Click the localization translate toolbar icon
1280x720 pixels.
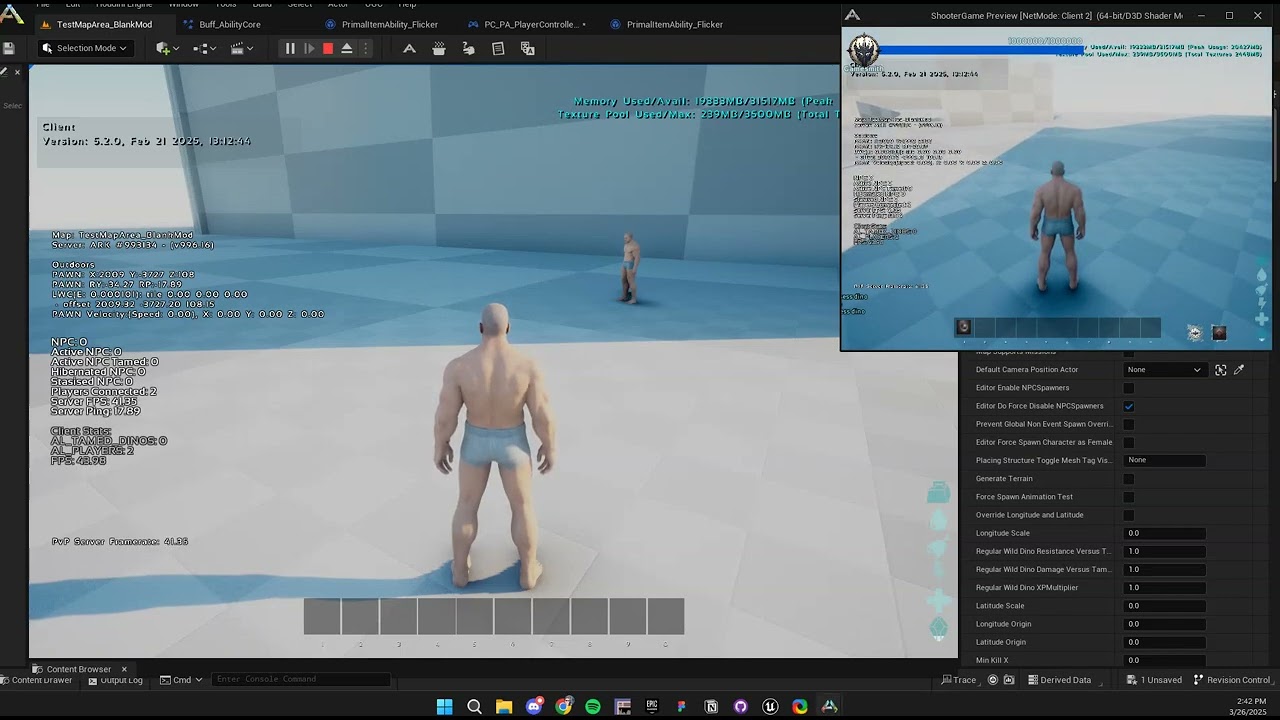click(x=528, y=48)
